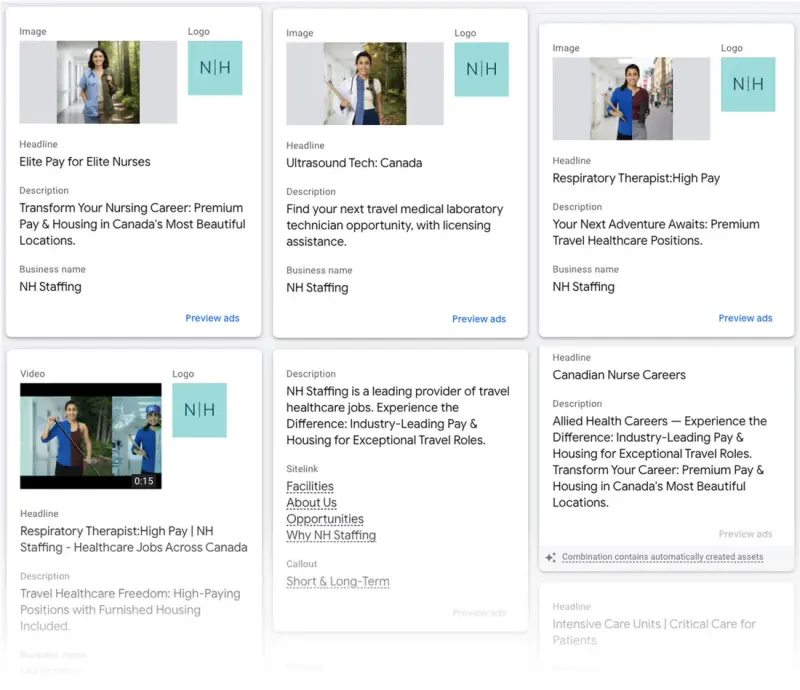800x690 pixels.
Task: Click headline Respiratory Therapist:High Pay in image card
Action: tap(636, 178)
